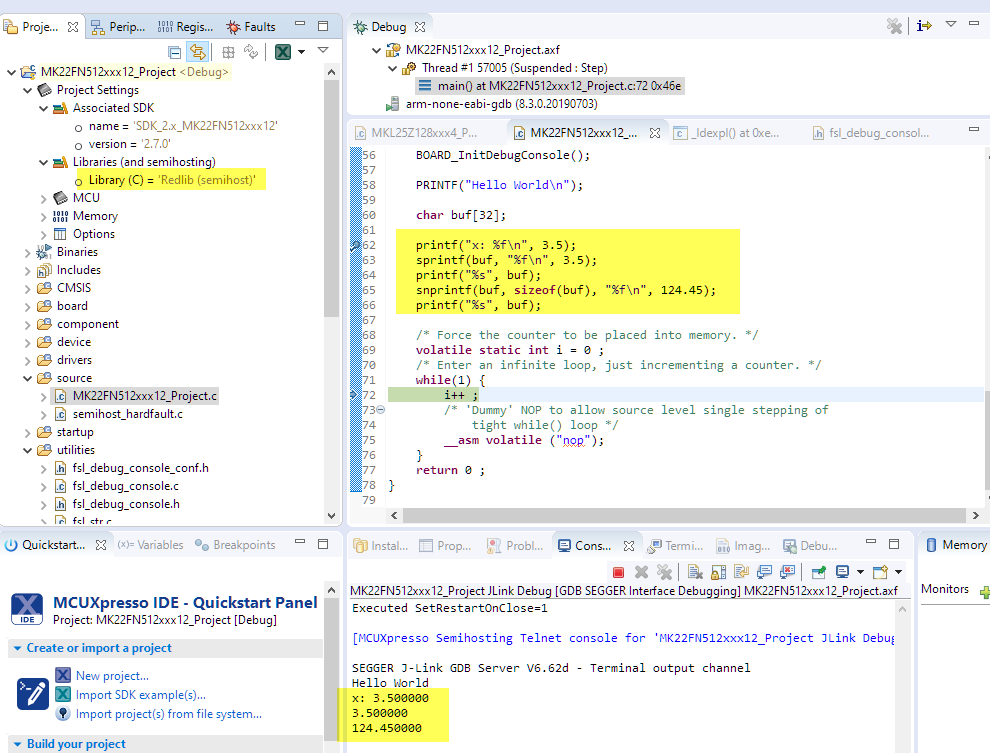
Task: Collapse Project Settings node
Action: click(27, 90)
